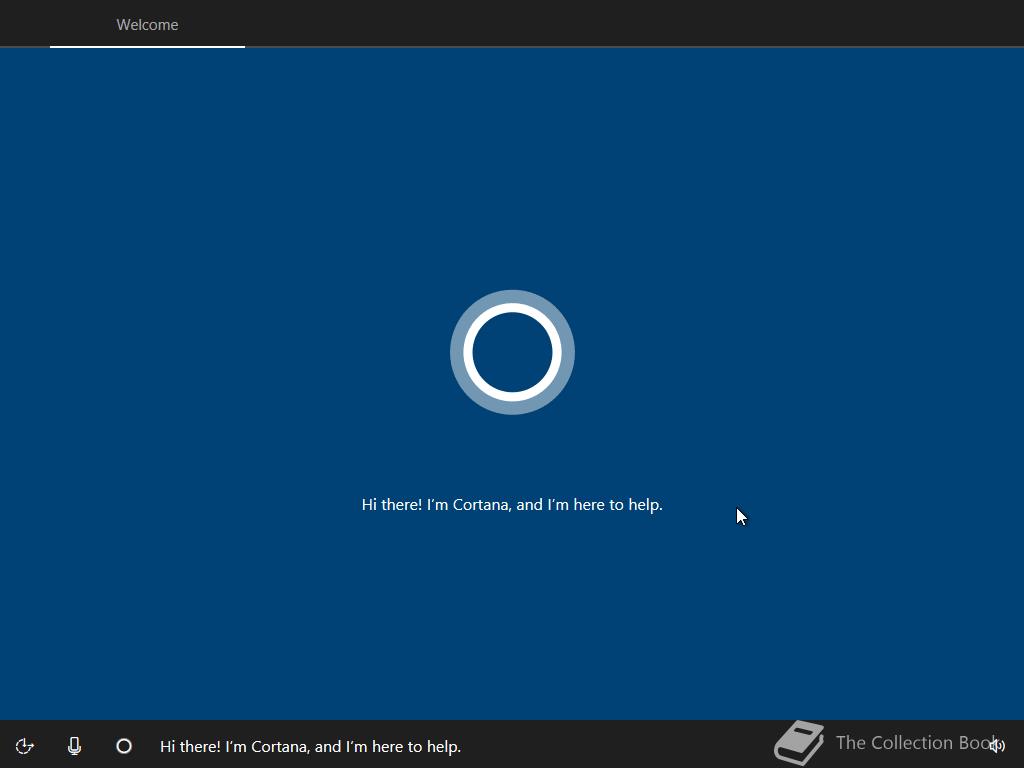Click the centered Cortana greeting text
The height and width of the screenshot is (768, 1024).
pyautogui.click(x=512, y=505)
